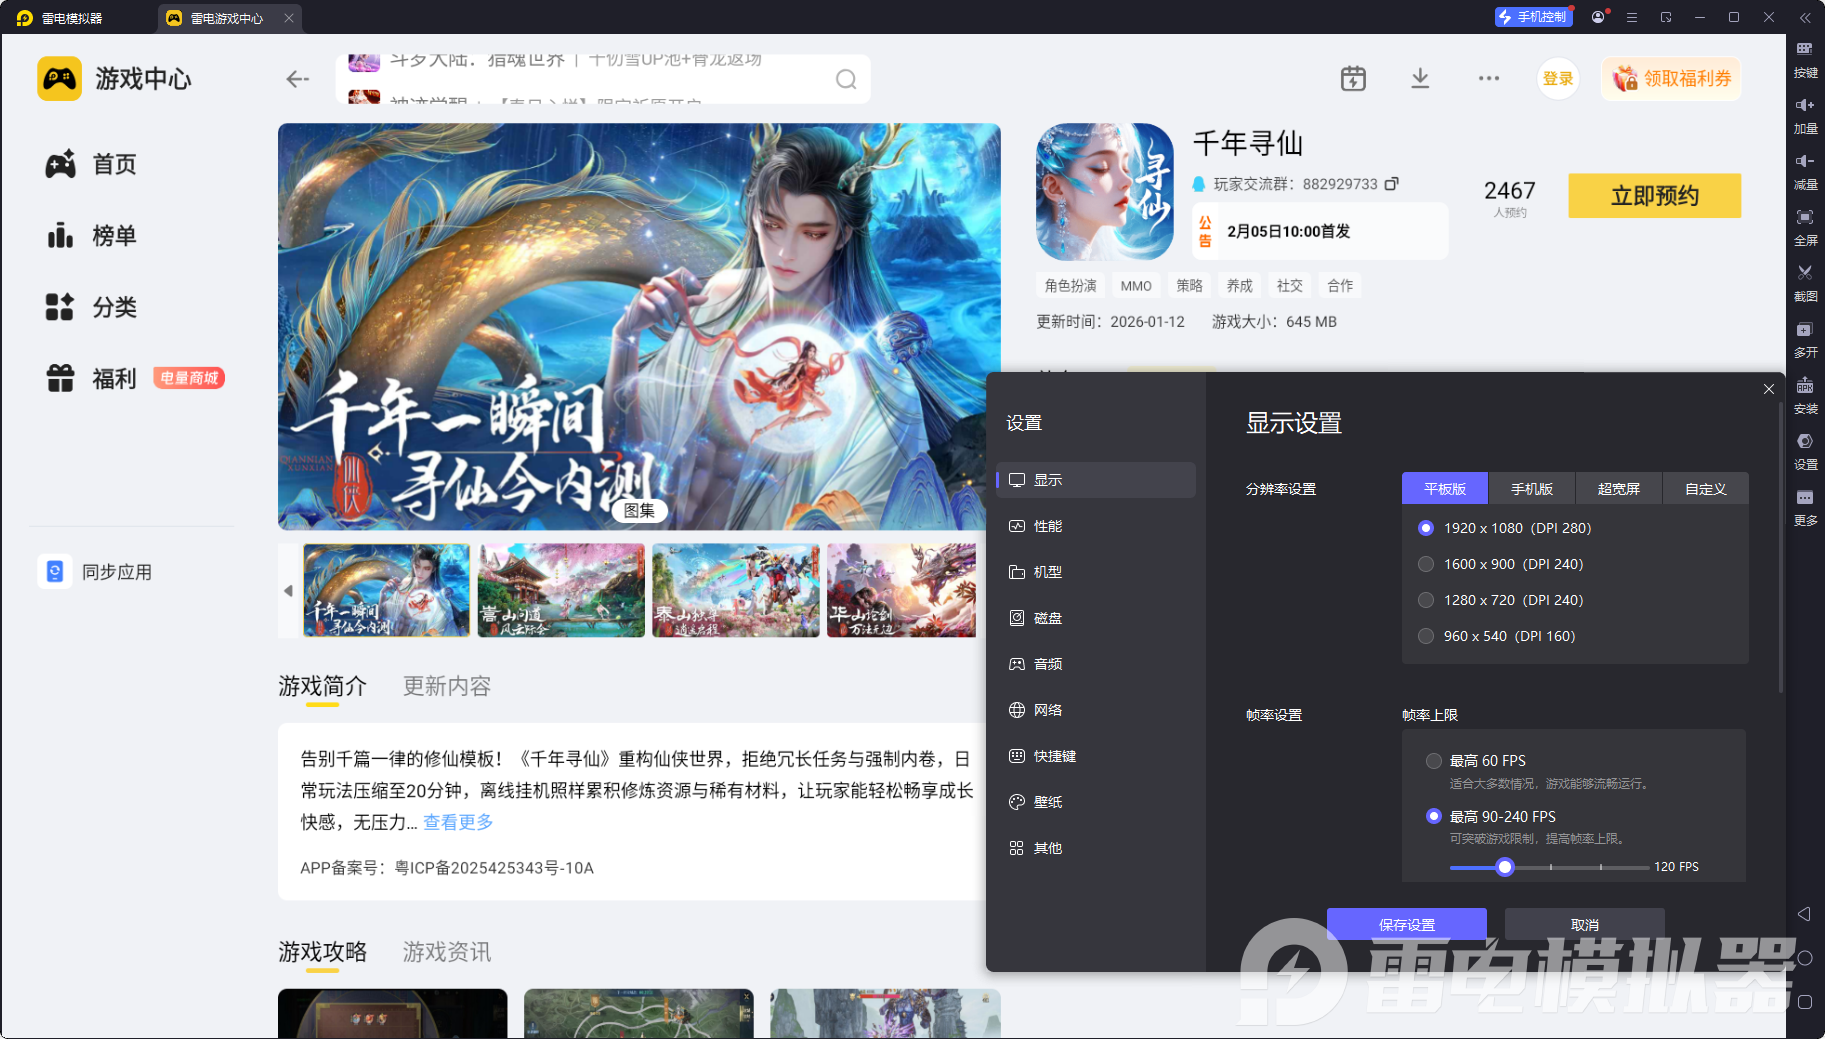Switch to 手机版 resolution tab
This screenshot has height=1039, width=1825.
point(1532,488)
